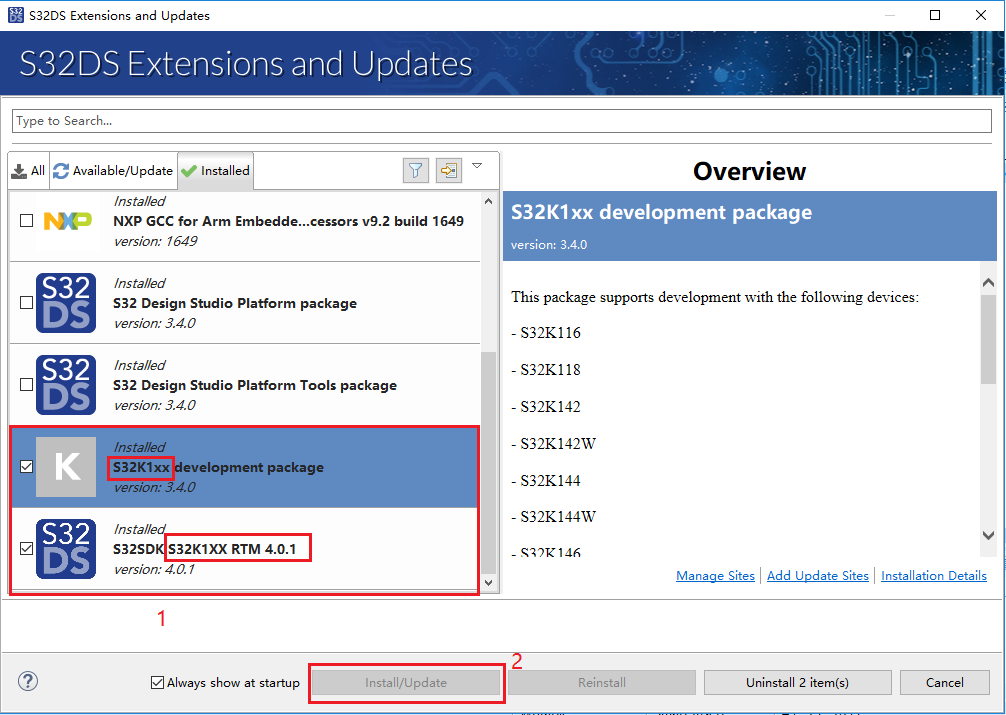Click the gray K icon of S32K1xx package
The image size is (1006, 715).
tap(66, 467)
